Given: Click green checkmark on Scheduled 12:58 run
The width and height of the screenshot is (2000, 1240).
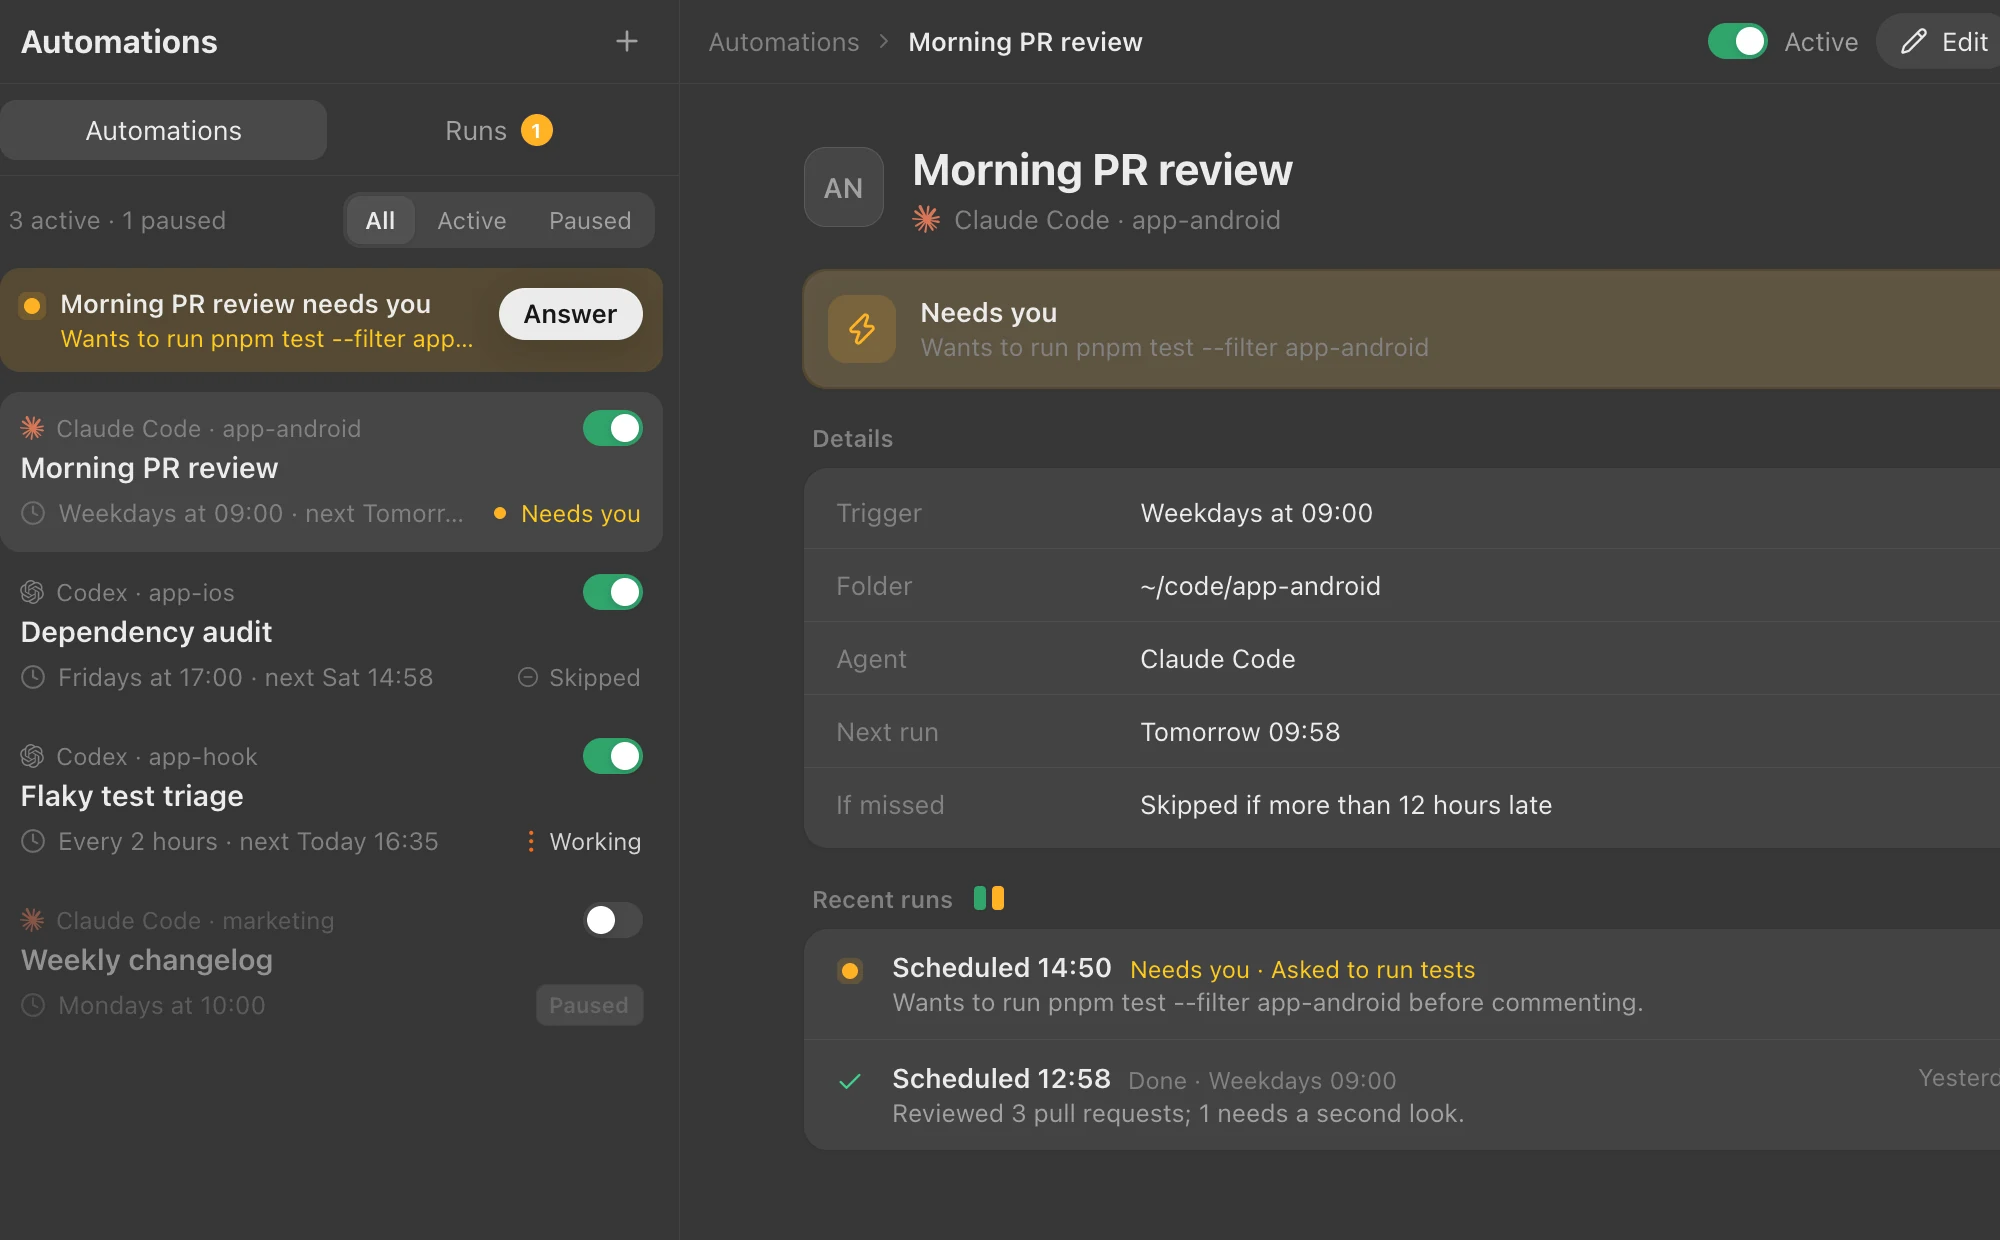Looking at the screenshot, I should click(850, 1081).
